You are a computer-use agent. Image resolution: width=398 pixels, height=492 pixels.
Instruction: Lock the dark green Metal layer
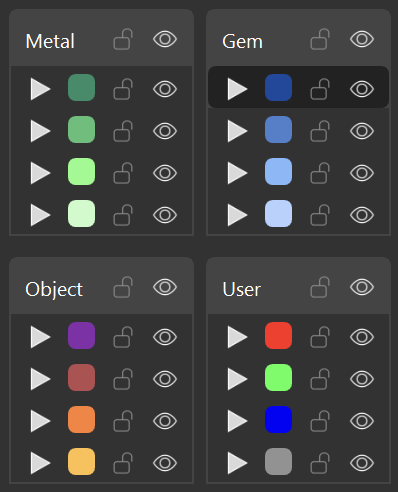[123, 89]
